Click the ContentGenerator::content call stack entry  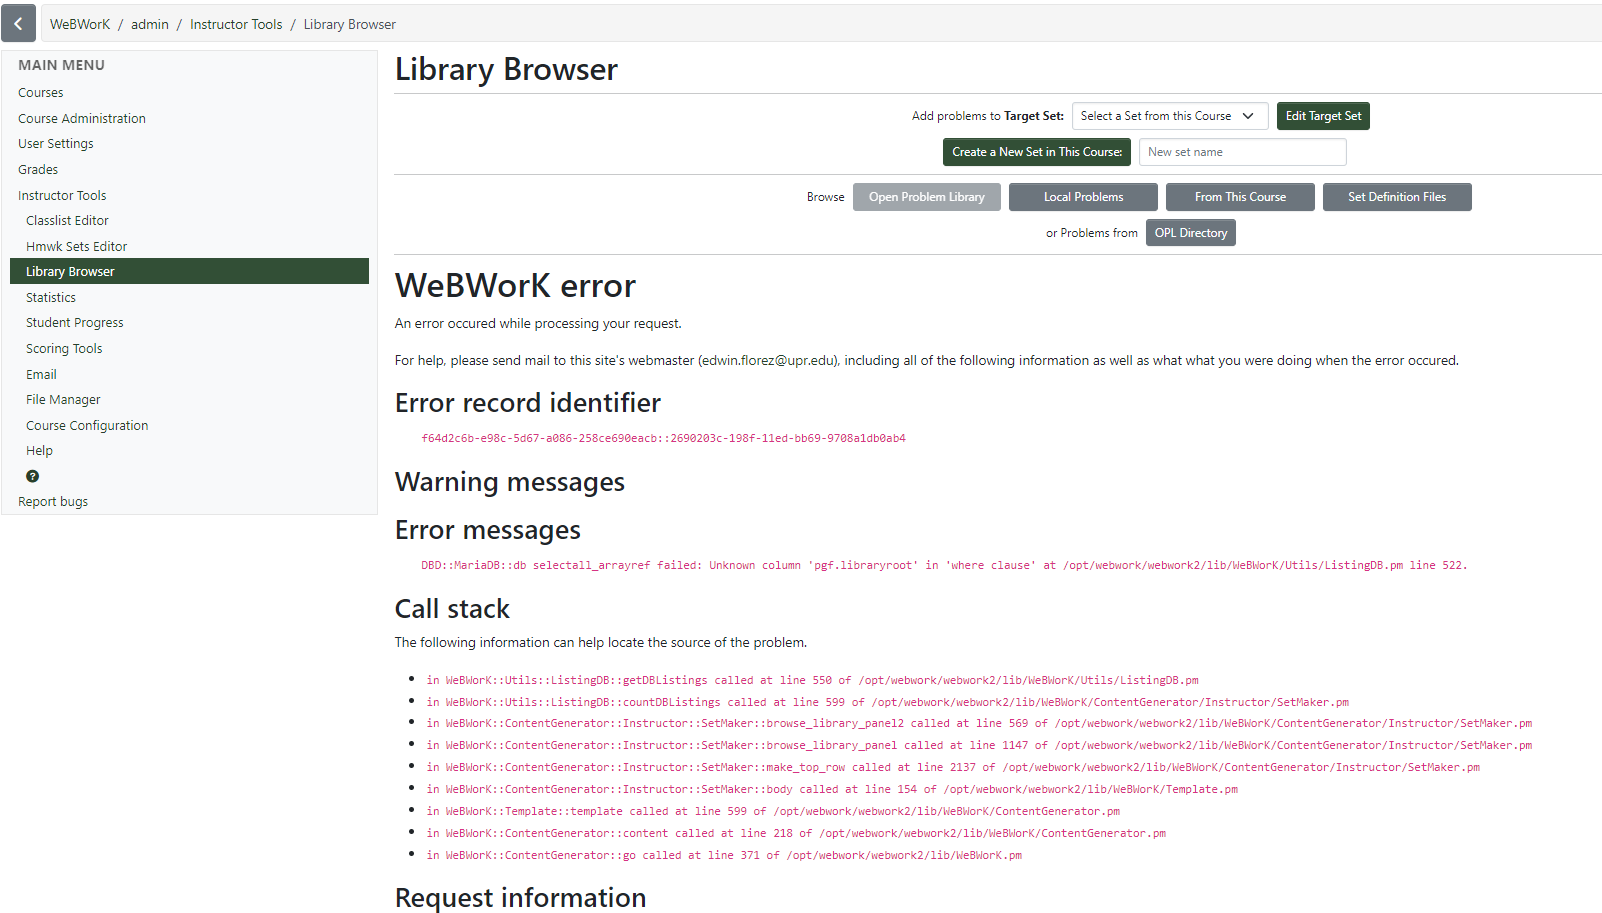pyautogui.click(x=796, y=833)
